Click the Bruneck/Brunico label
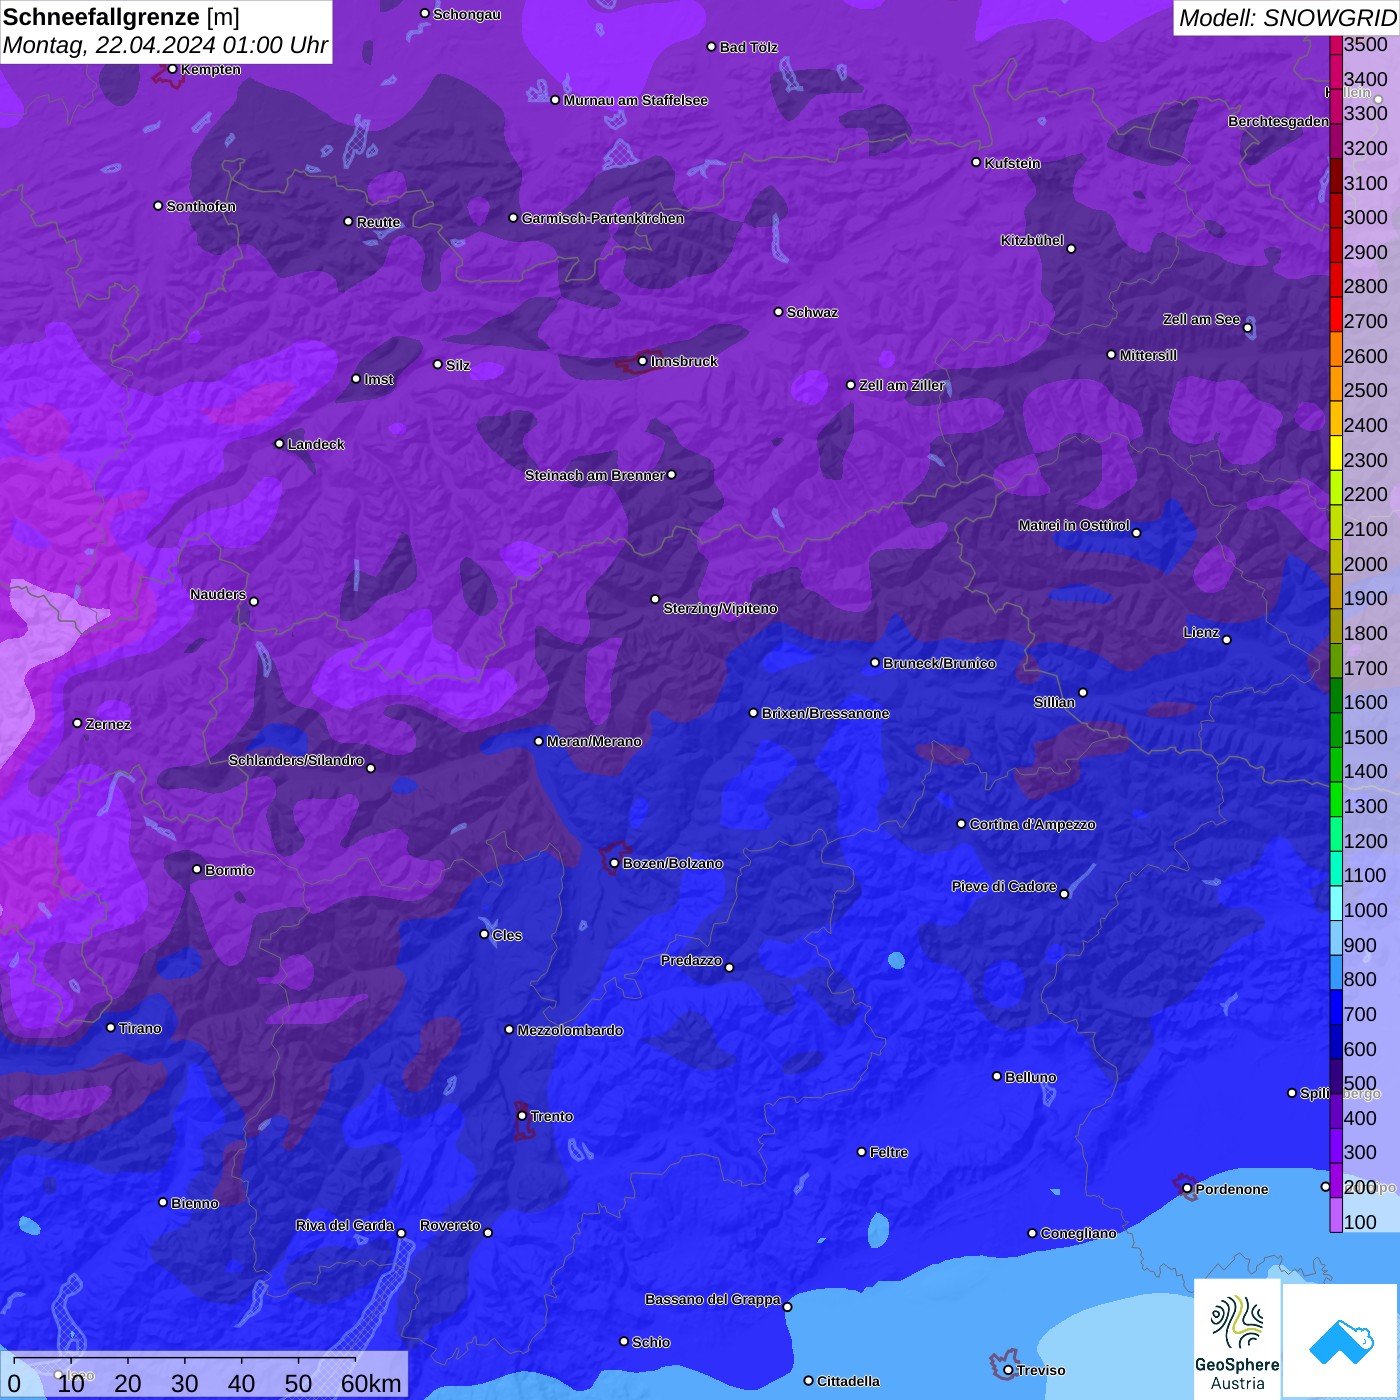Image resolution: width=1400 pixels, height=1400 pixels. (x=939, y=663)
